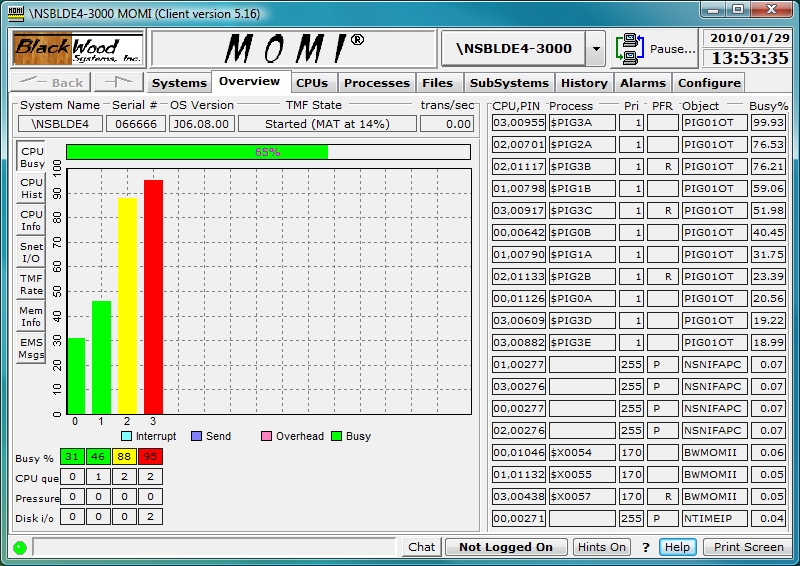Select the TMF Rate side tab
This screenshot has height=566, width=800.
coord(32,285)
